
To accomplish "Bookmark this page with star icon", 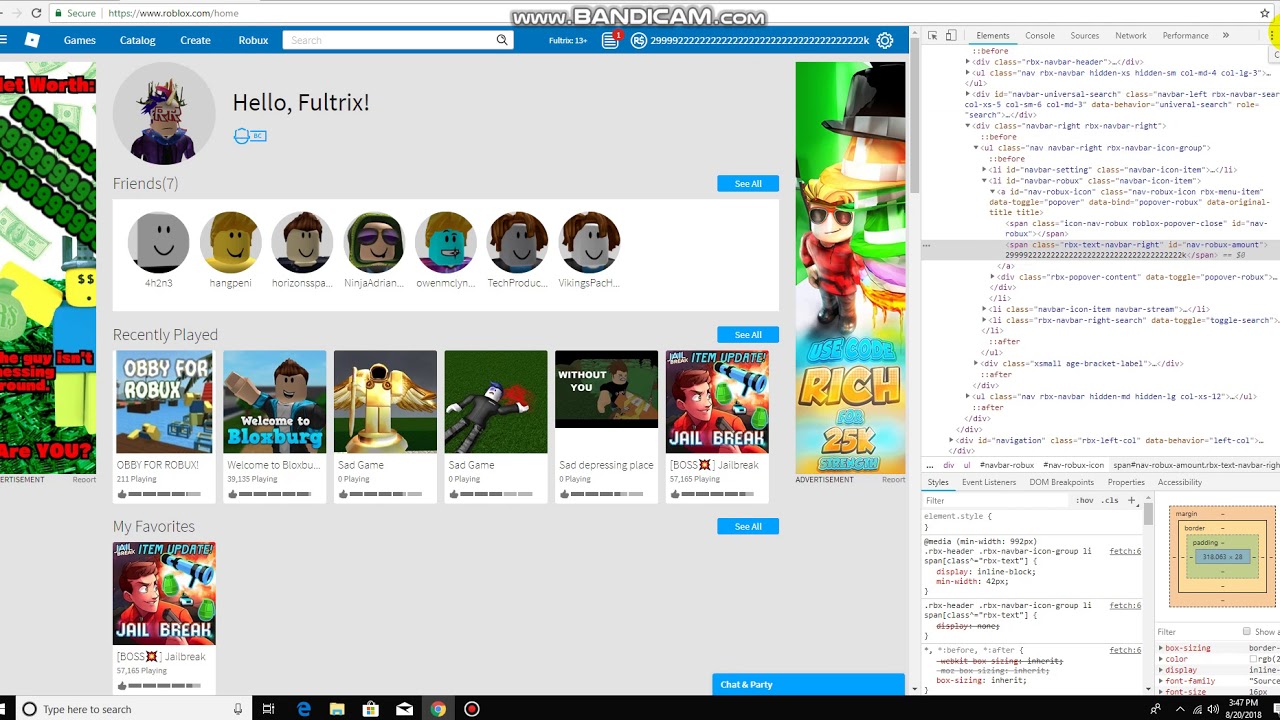I will 1265,13.
